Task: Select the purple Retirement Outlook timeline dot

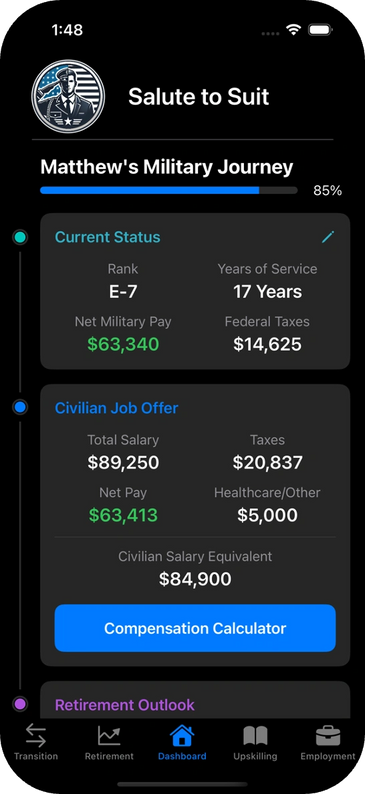Action: (x=20, y=704)
